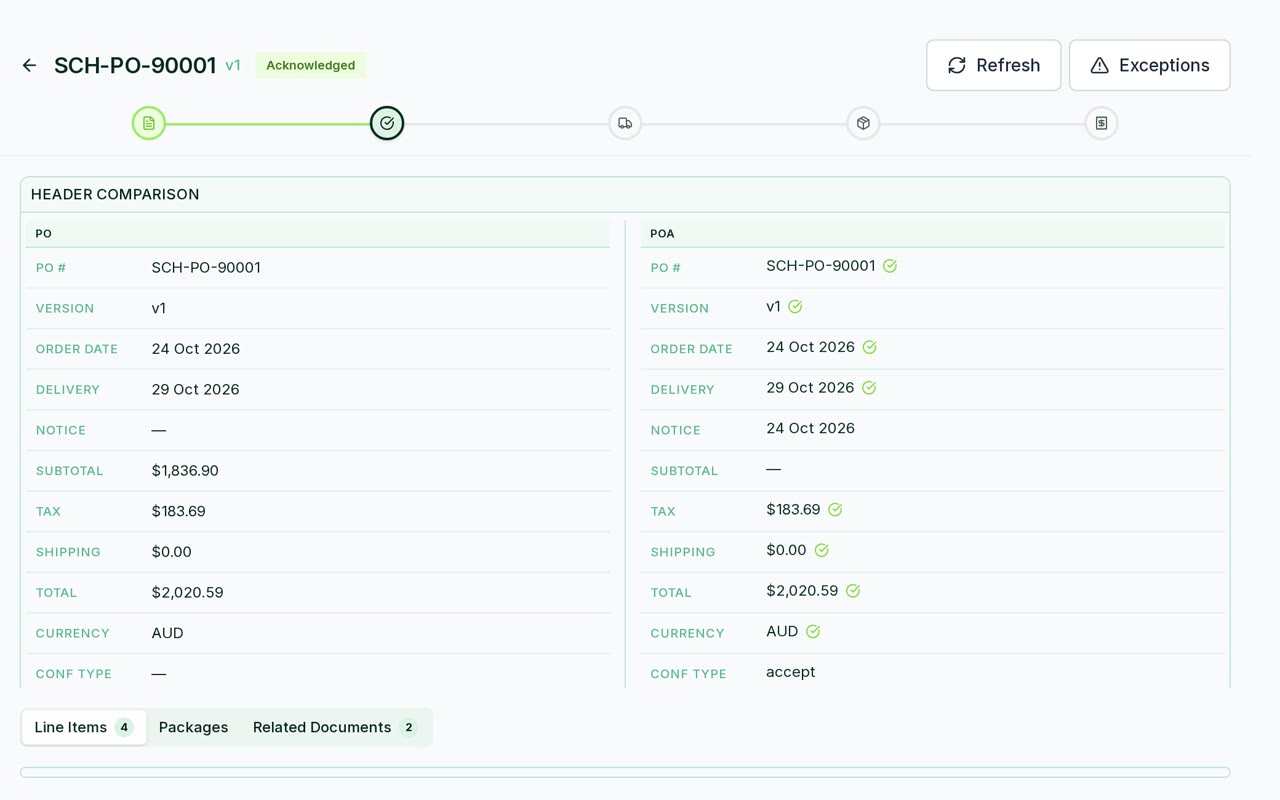Select the PO shipping value $0.00
This screenshot has height=800, width=1280.
[x=172, y=552]
